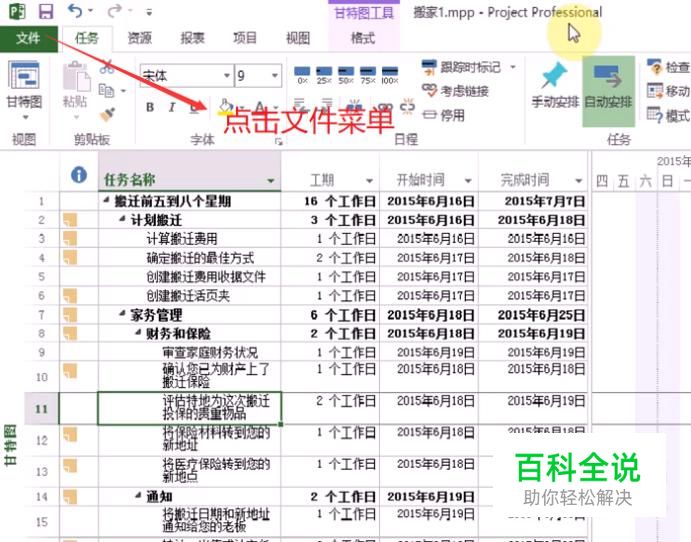Collapse summary task 通知
Image resolution: width=691 pixels, height=542 pixels.
point(138,496)
